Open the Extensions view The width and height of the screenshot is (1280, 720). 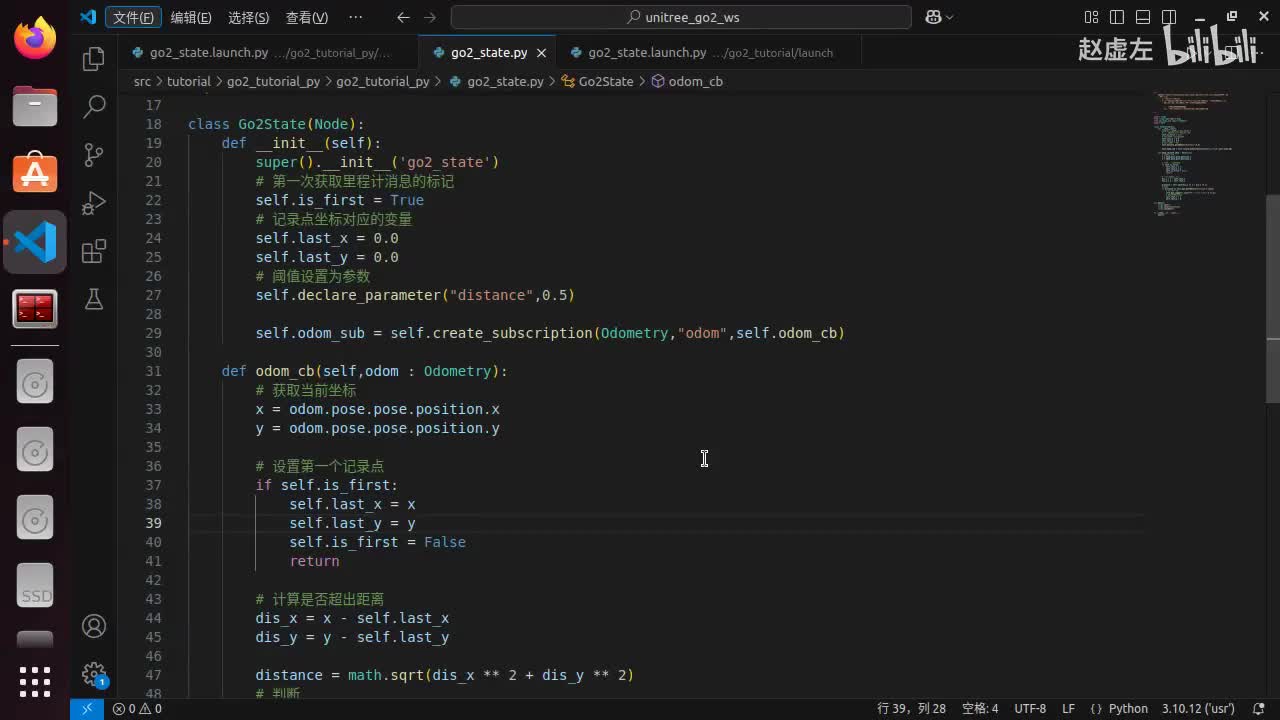click(94, 251)
